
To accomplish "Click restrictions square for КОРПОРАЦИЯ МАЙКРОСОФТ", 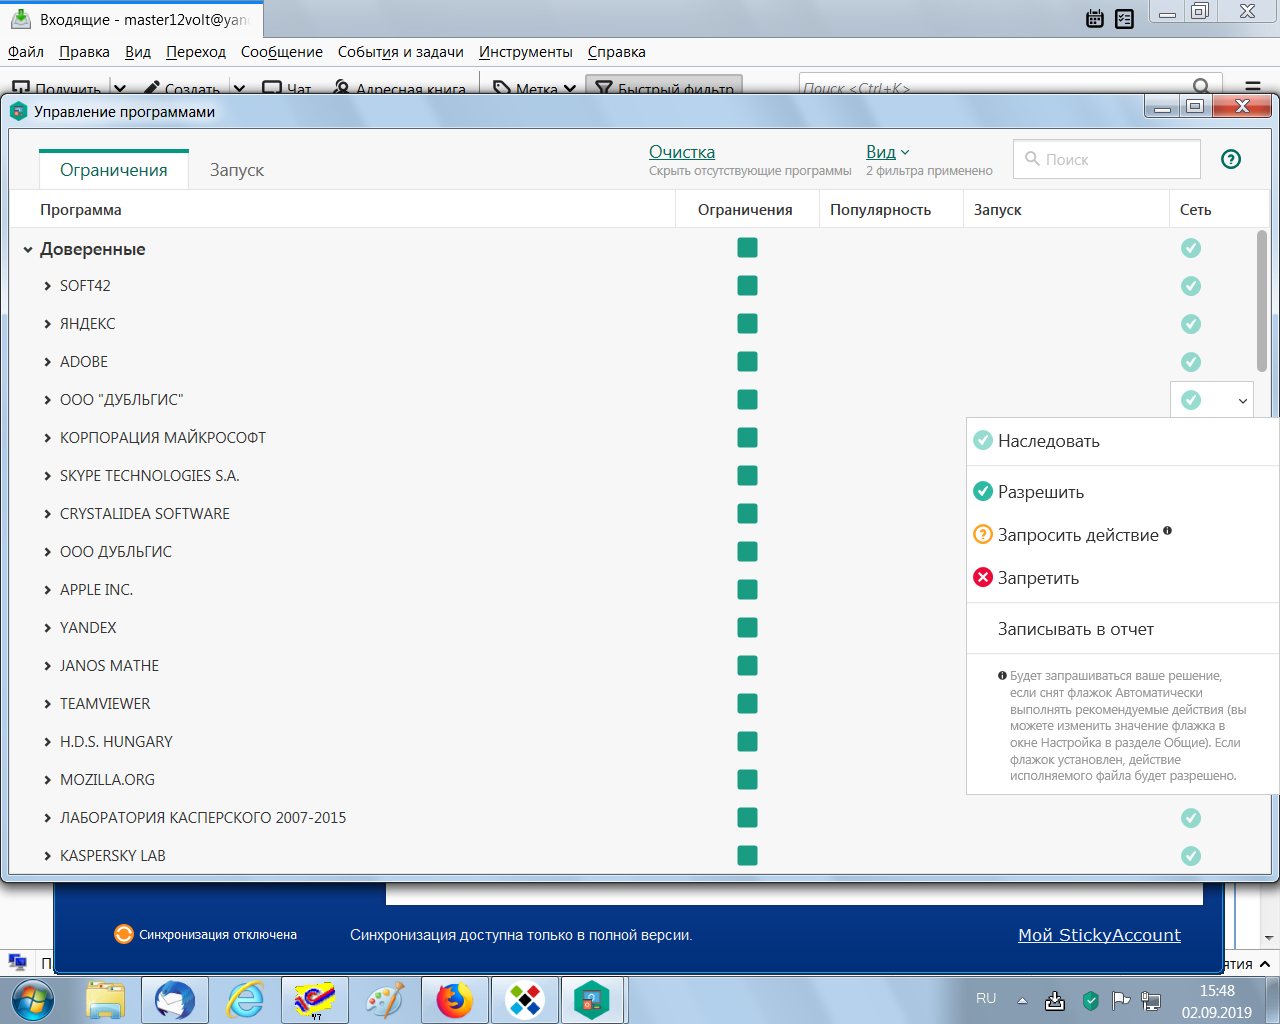I will click(747, 438).
